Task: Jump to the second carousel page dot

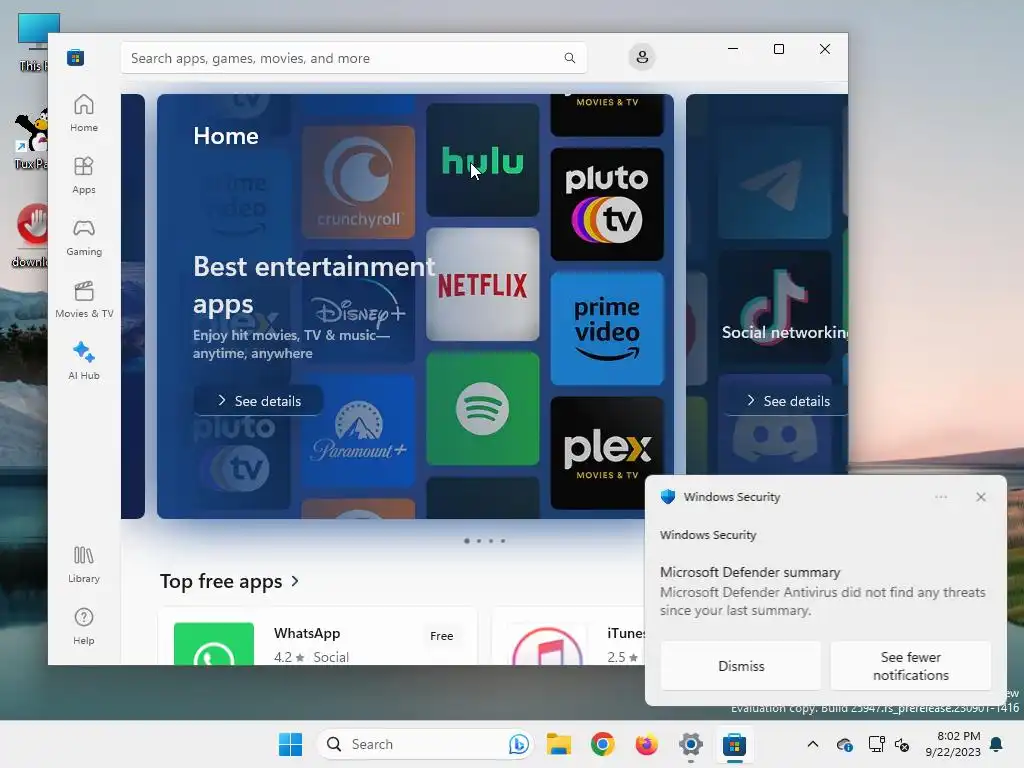Action: 479,541
